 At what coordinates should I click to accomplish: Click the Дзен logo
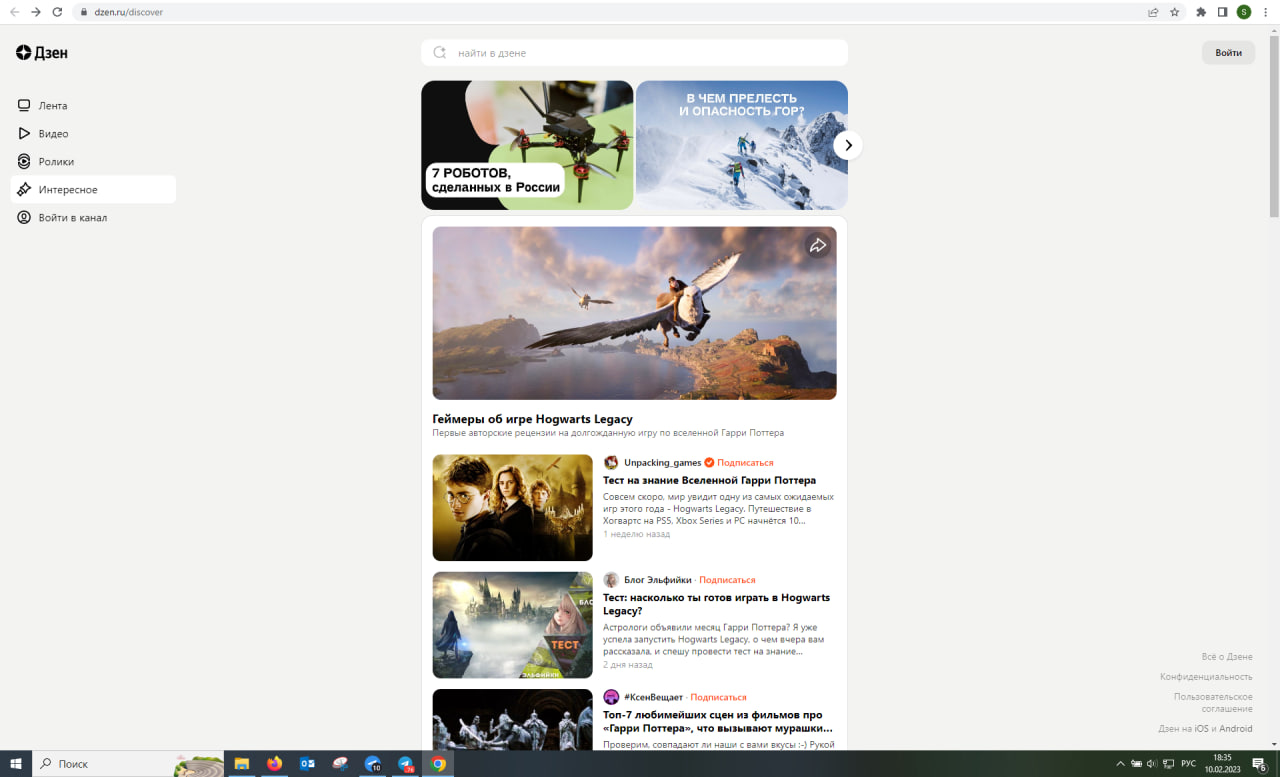click(42, 53)
